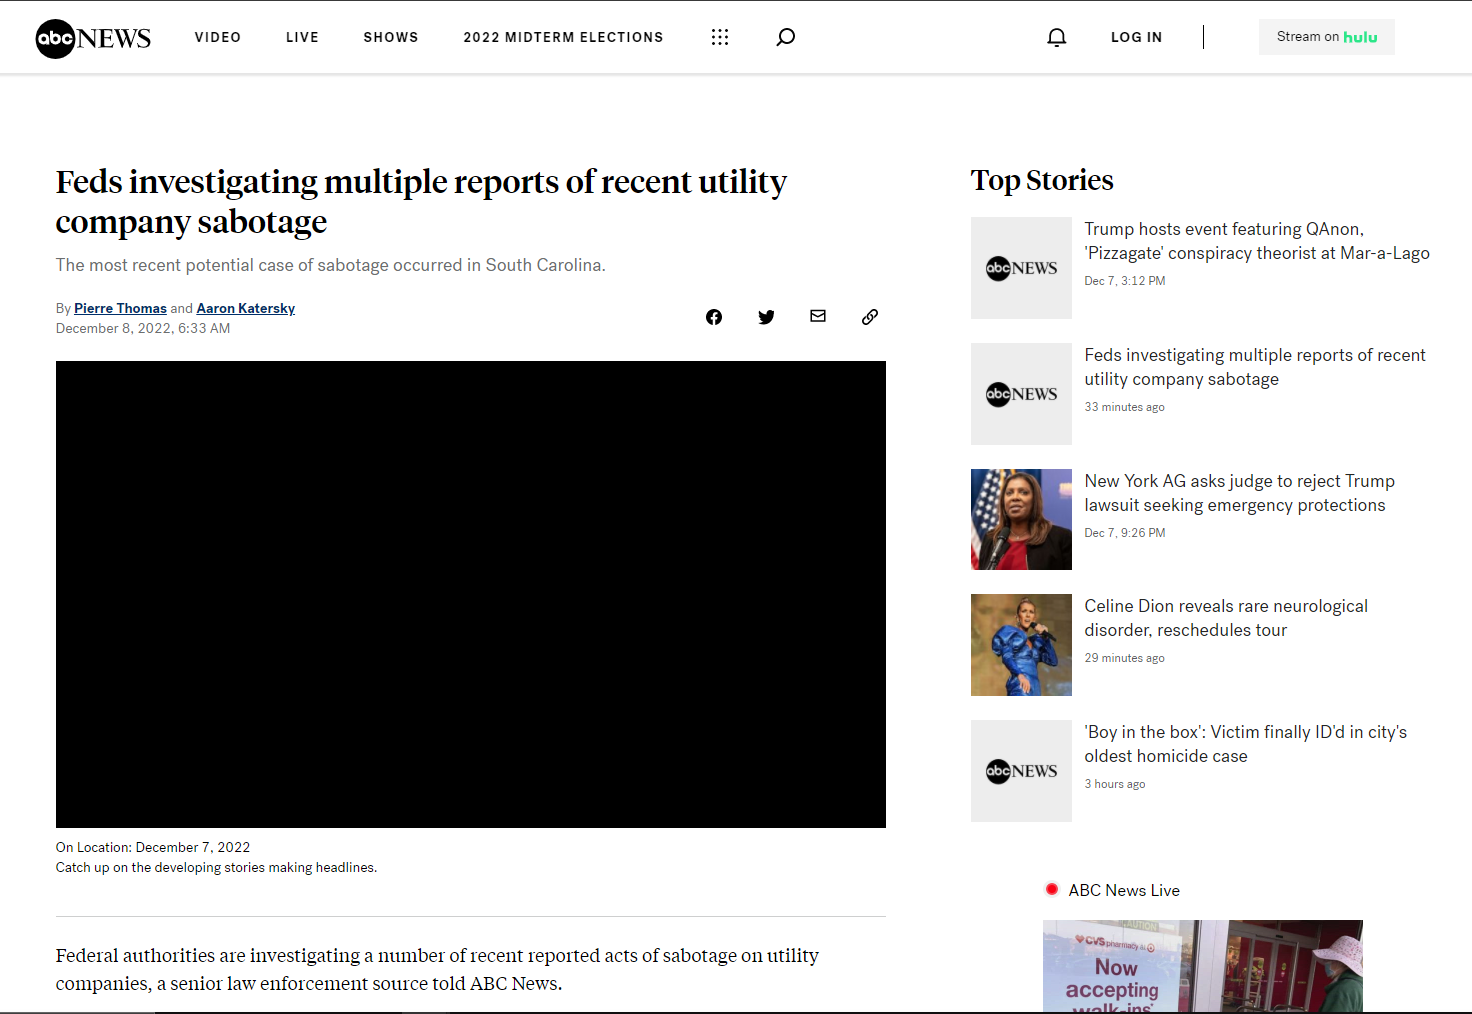Screen dimensions: 1472x1014
Task: Share article via email icon
Action: tap(818, 316)
